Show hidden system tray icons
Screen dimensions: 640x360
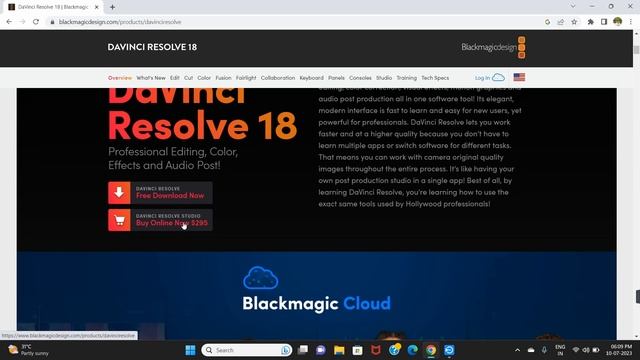517,350
